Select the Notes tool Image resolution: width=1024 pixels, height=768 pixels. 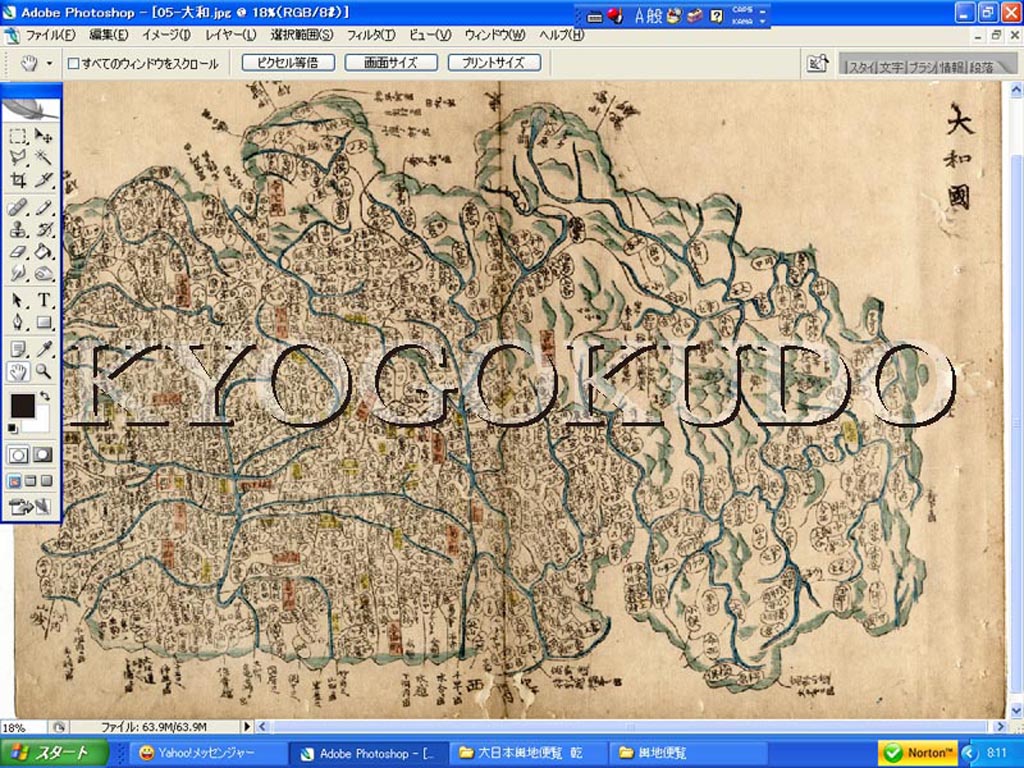coord(18,350)
